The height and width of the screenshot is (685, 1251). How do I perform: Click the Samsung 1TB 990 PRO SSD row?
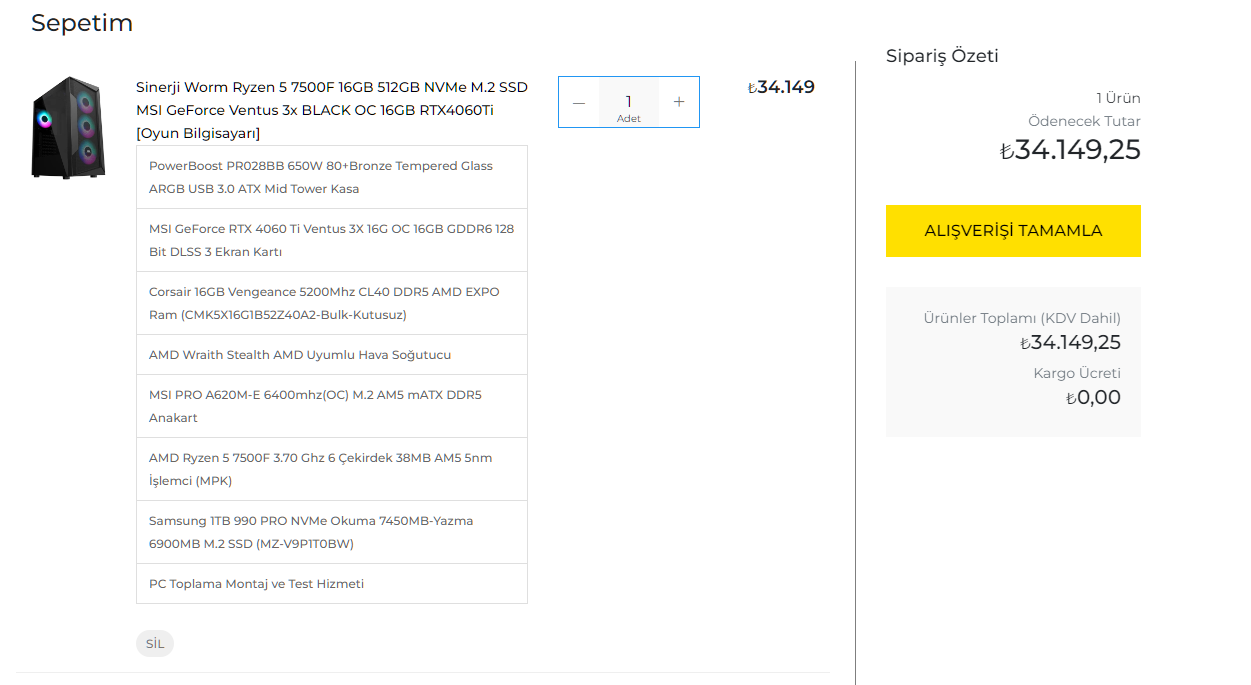tap(331, 532)
